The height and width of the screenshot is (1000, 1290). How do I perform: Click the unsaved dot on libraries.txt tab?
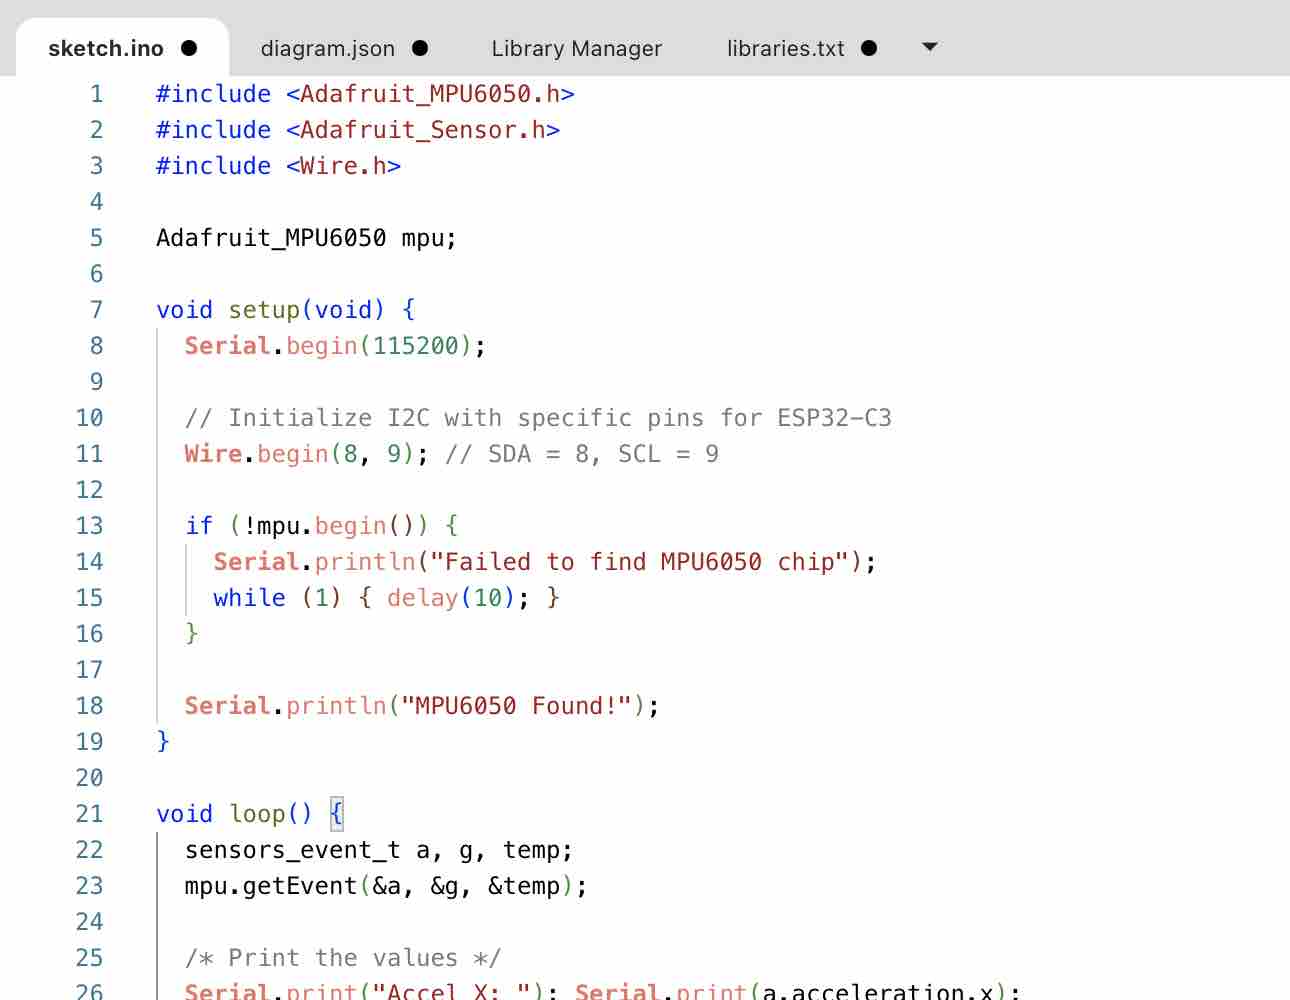point(869,48)
